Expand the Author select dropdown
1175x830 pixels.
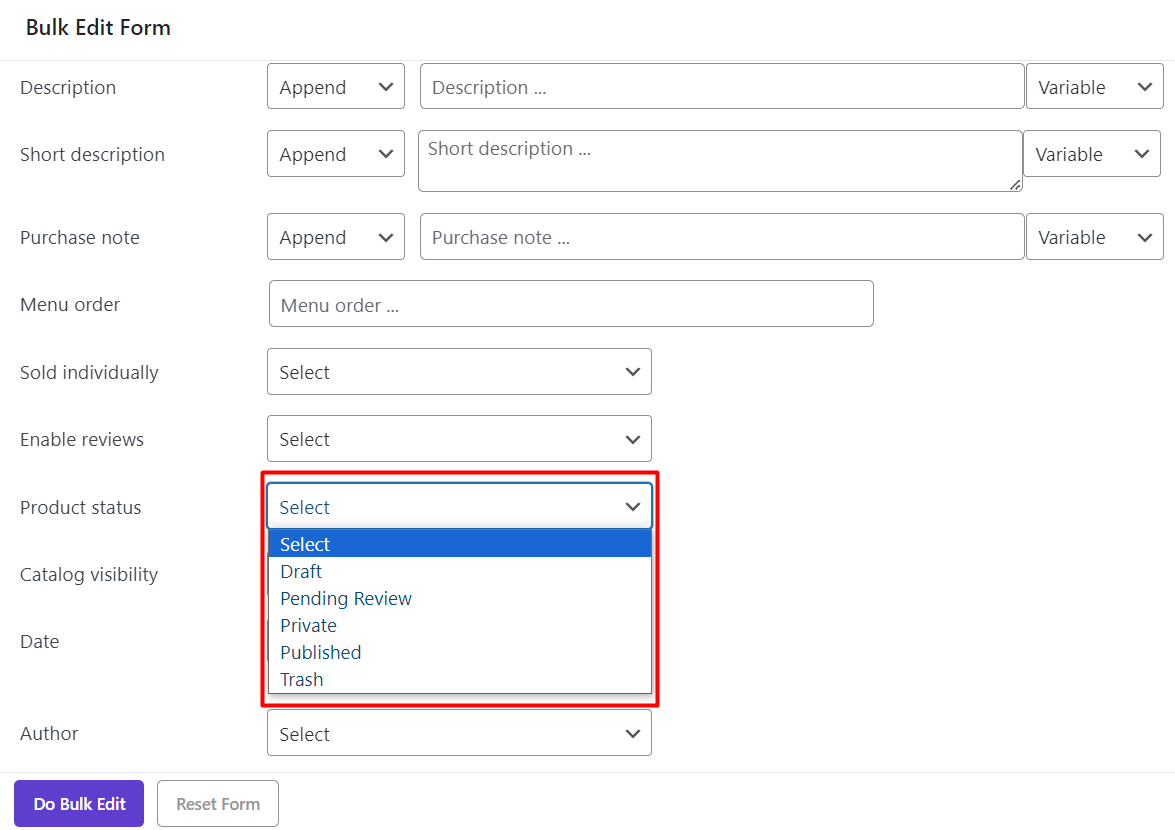click(459, 734)
